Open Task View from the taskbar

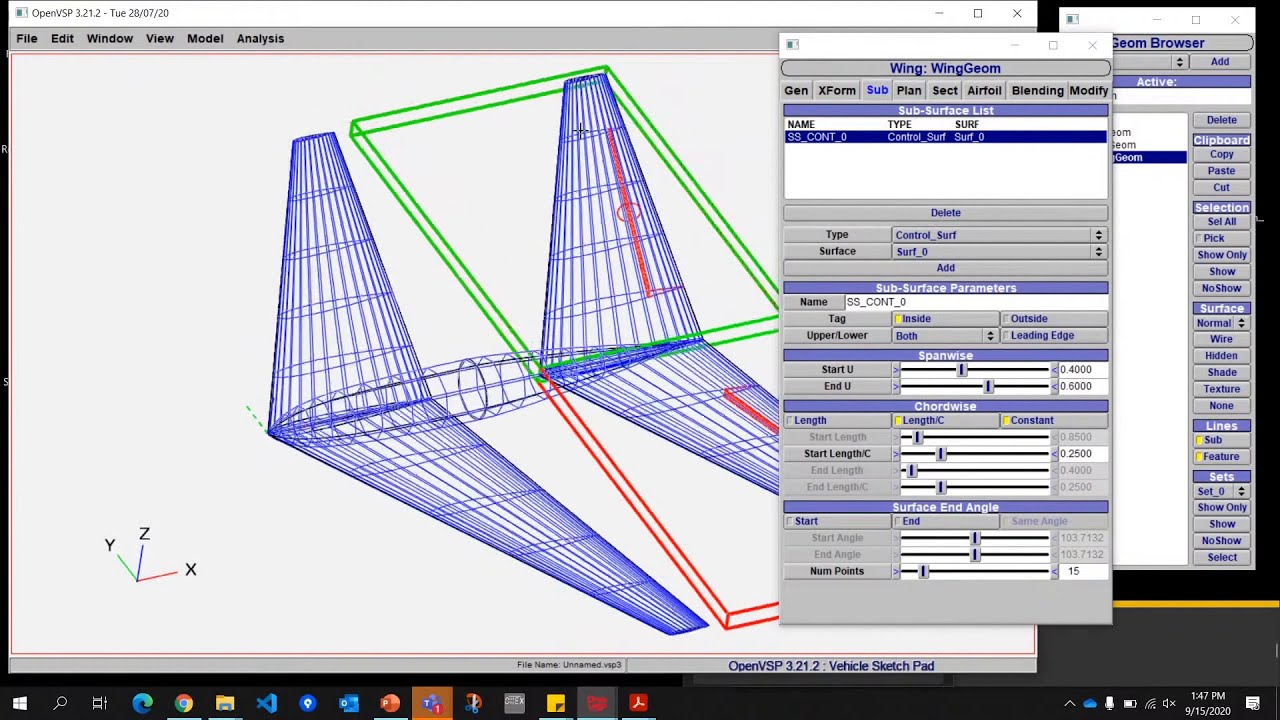coord(100,703)
